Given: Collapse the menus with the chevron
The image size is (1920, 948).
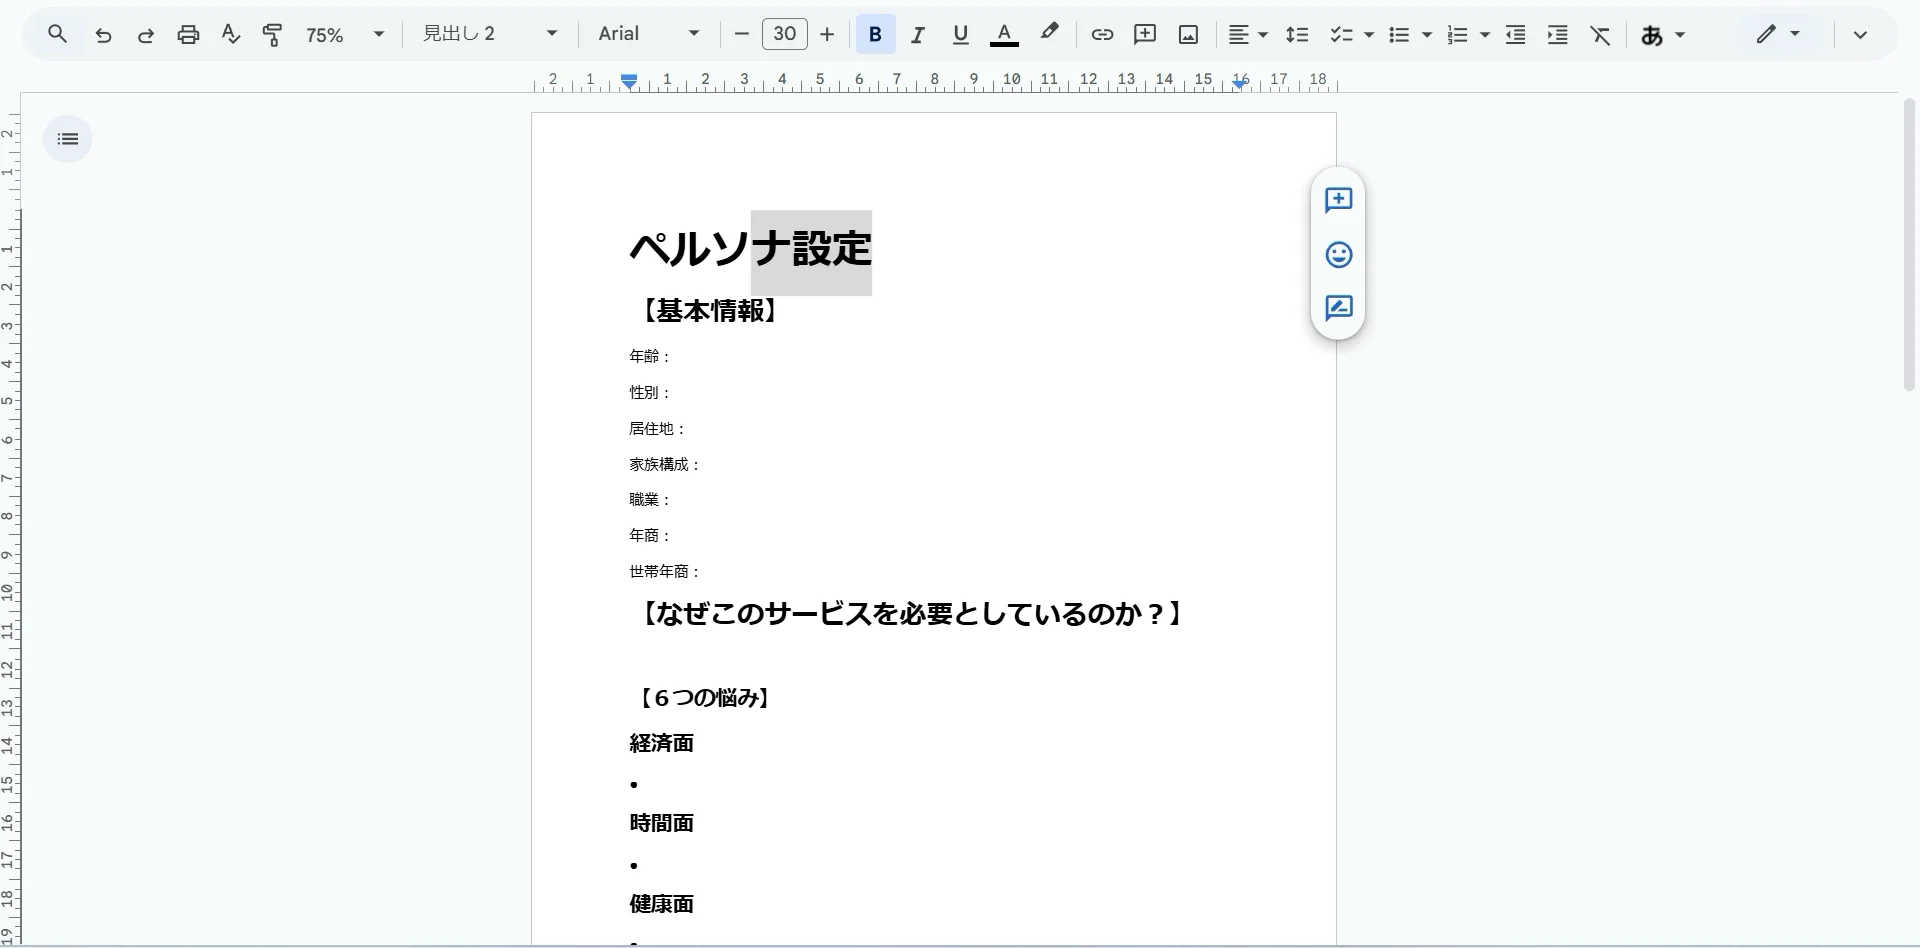Looking at the screenshot, I should (1860, 35).
